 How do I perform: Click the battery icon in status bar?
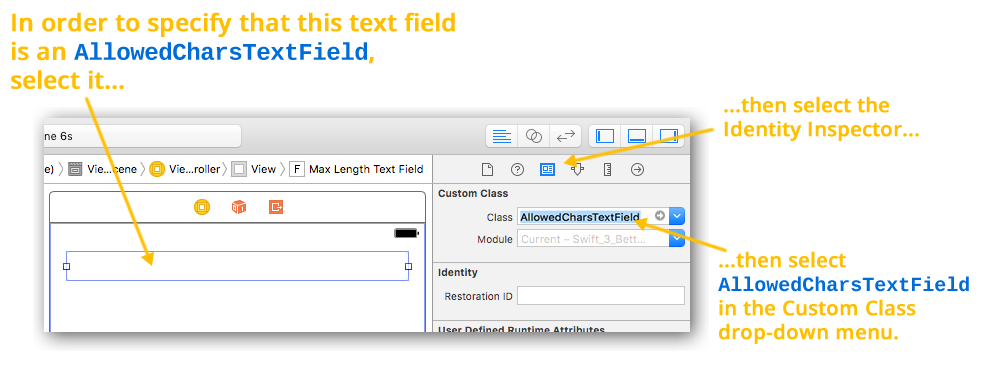click(x=406, y=233)
